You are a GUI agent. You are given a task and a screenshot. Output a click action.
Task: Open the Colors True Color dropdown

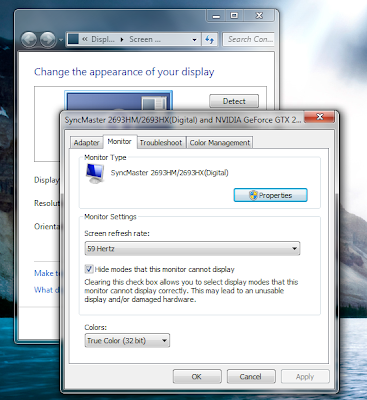click(x=127, y=341)
